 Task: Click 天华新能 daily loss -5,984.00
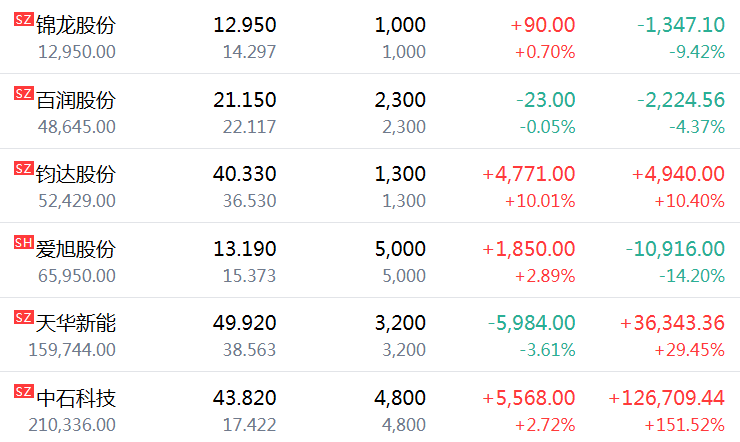(531, 324)
